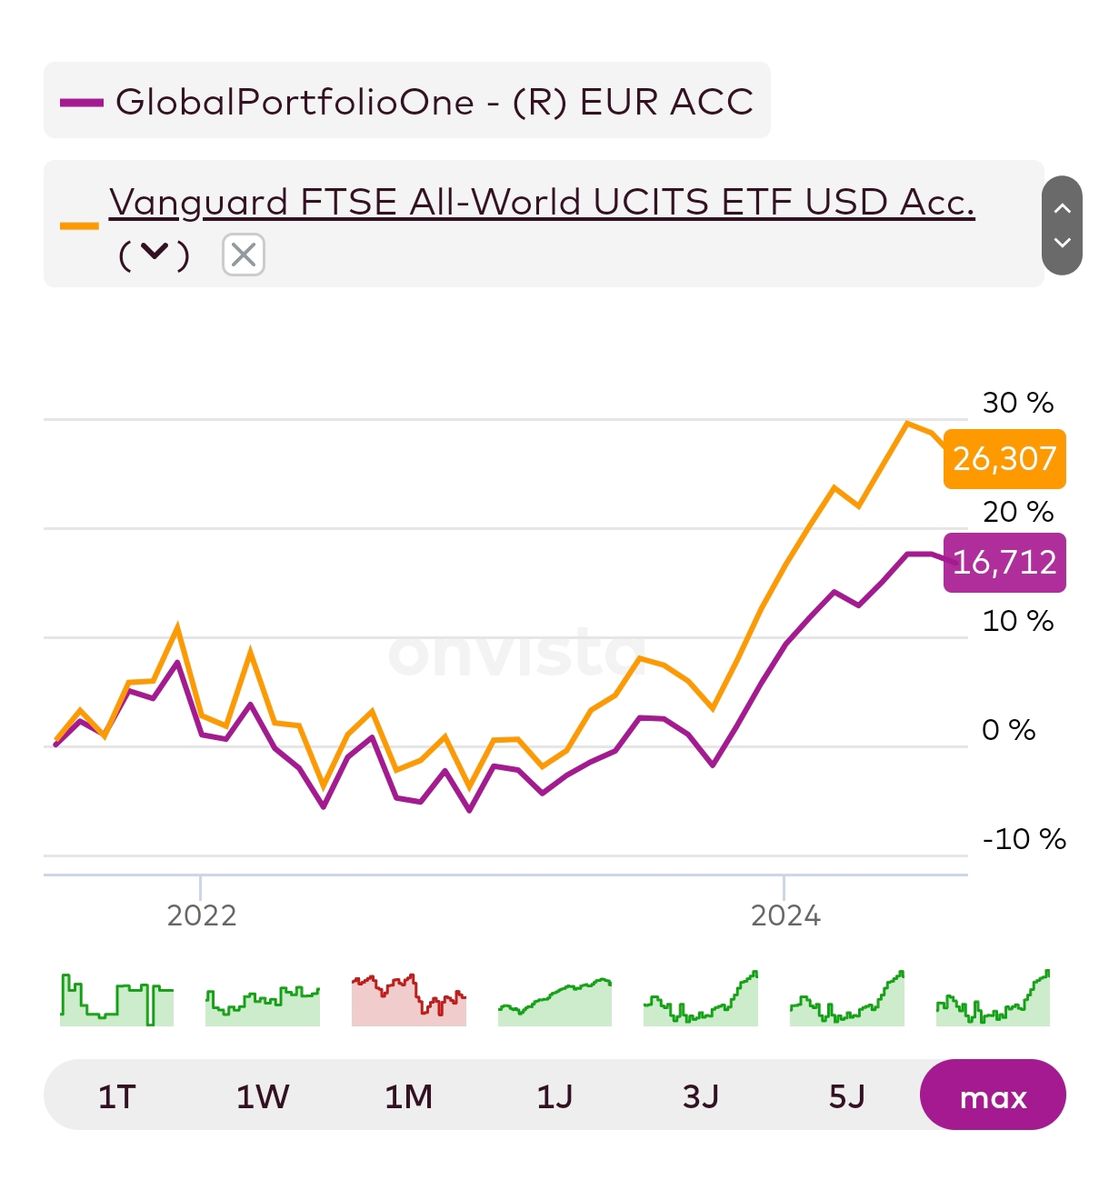
Task: Switch to the 1W time range
Action: point(262,1097)
